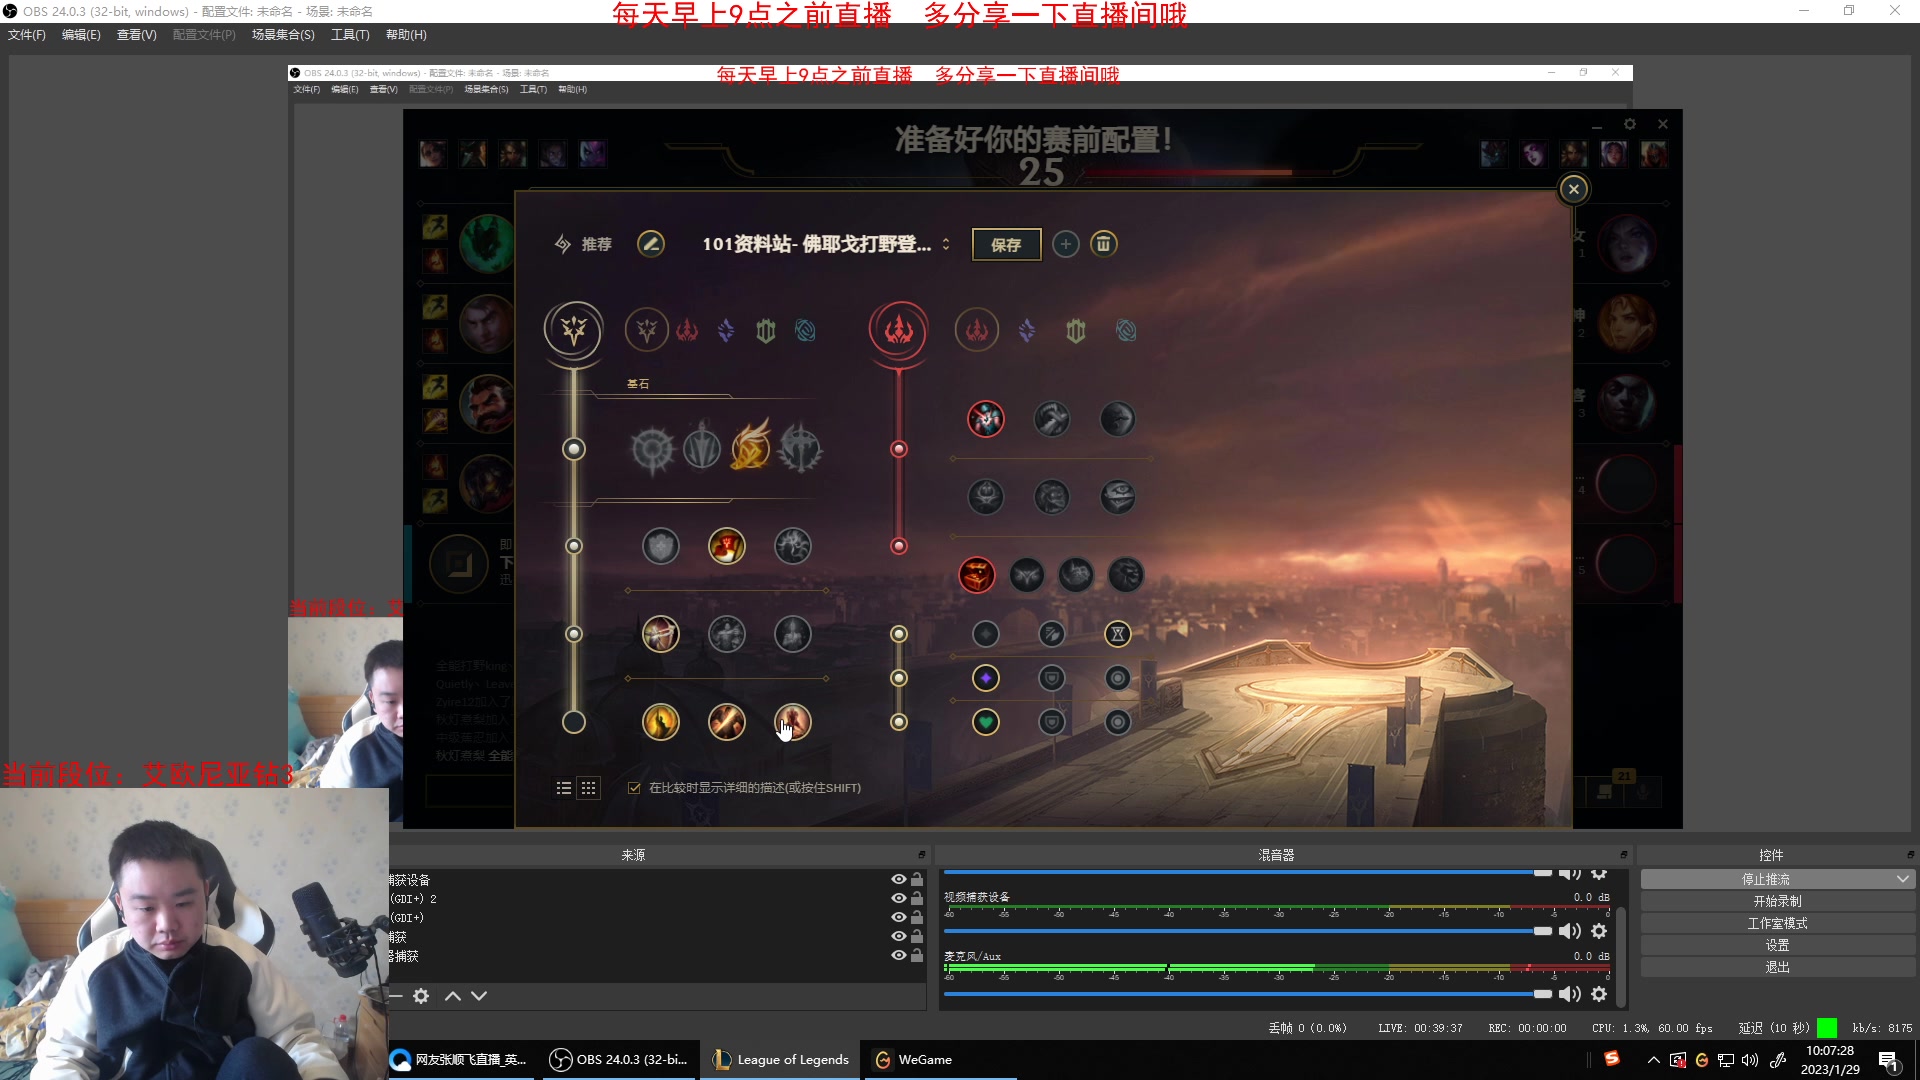Choose Resolve as the secondary rune path
This screenshot has width=1920, height=1080.
click(1076, 330)
